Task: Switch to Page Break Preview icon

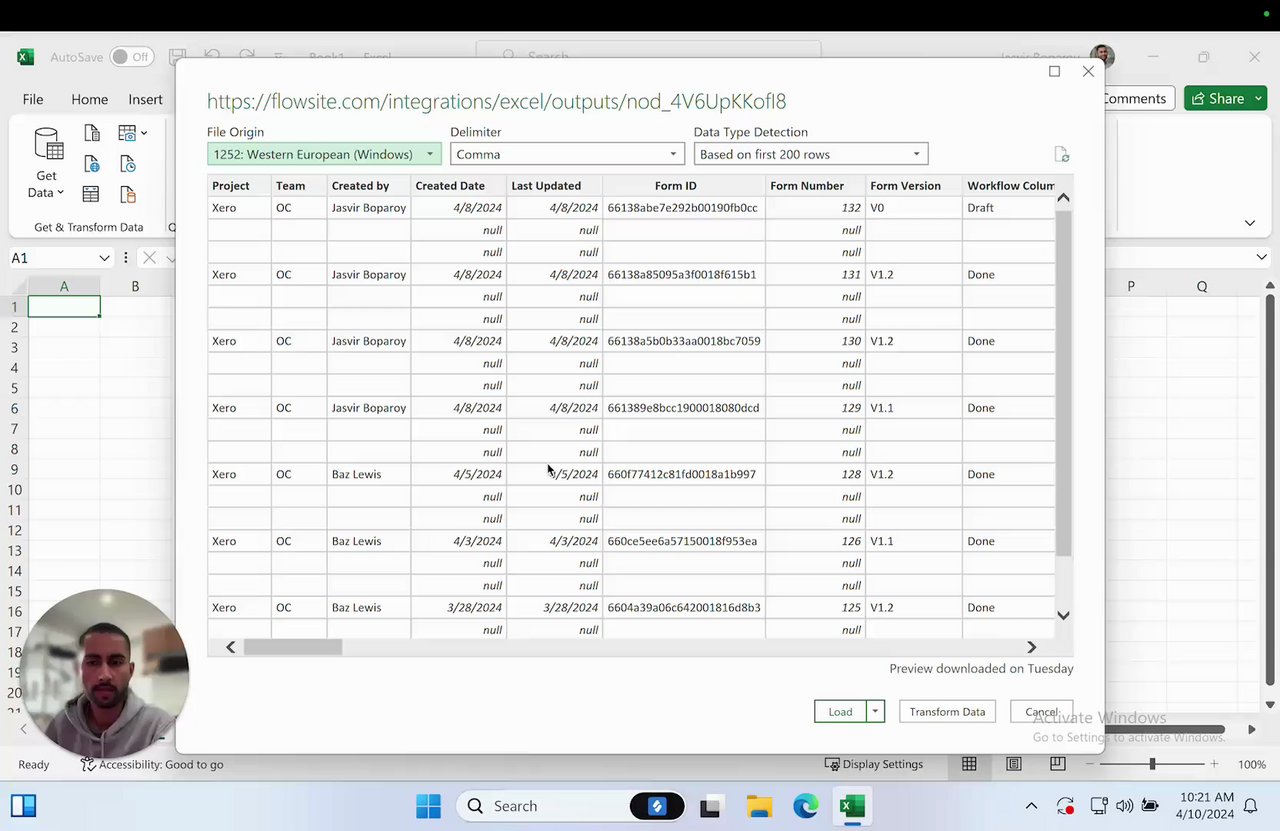Action: (x=1057, y=764)
